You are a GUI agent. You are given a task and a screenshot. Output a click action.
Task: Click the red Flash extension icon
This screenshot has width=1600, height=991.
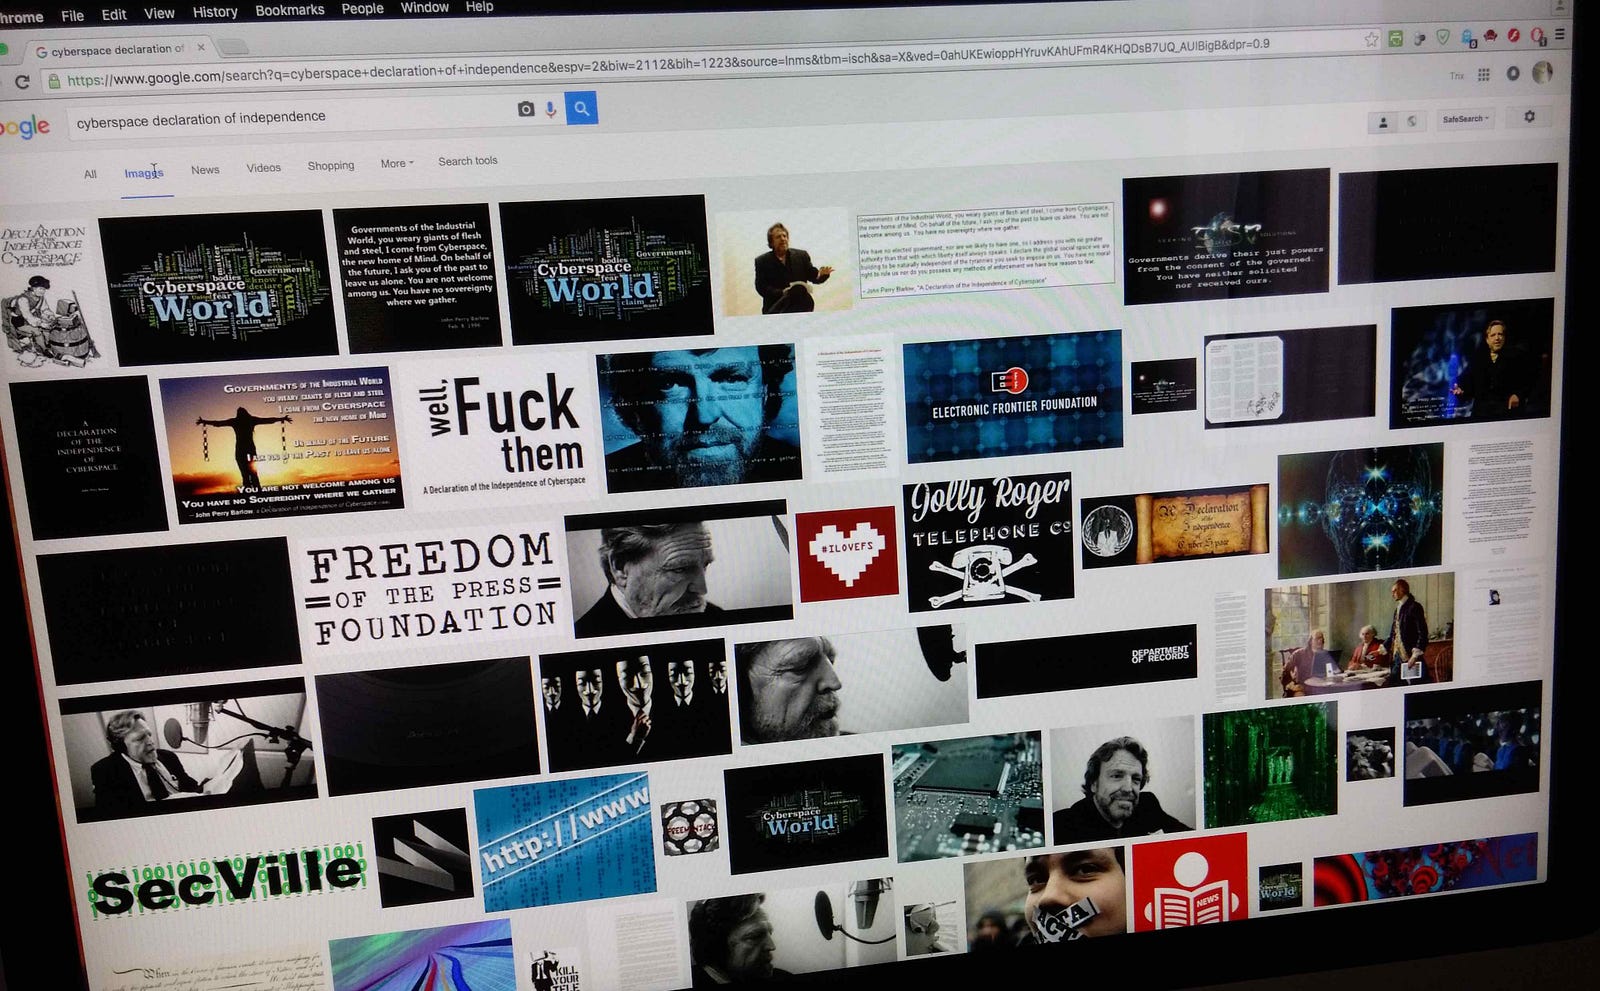point(1513,36)
